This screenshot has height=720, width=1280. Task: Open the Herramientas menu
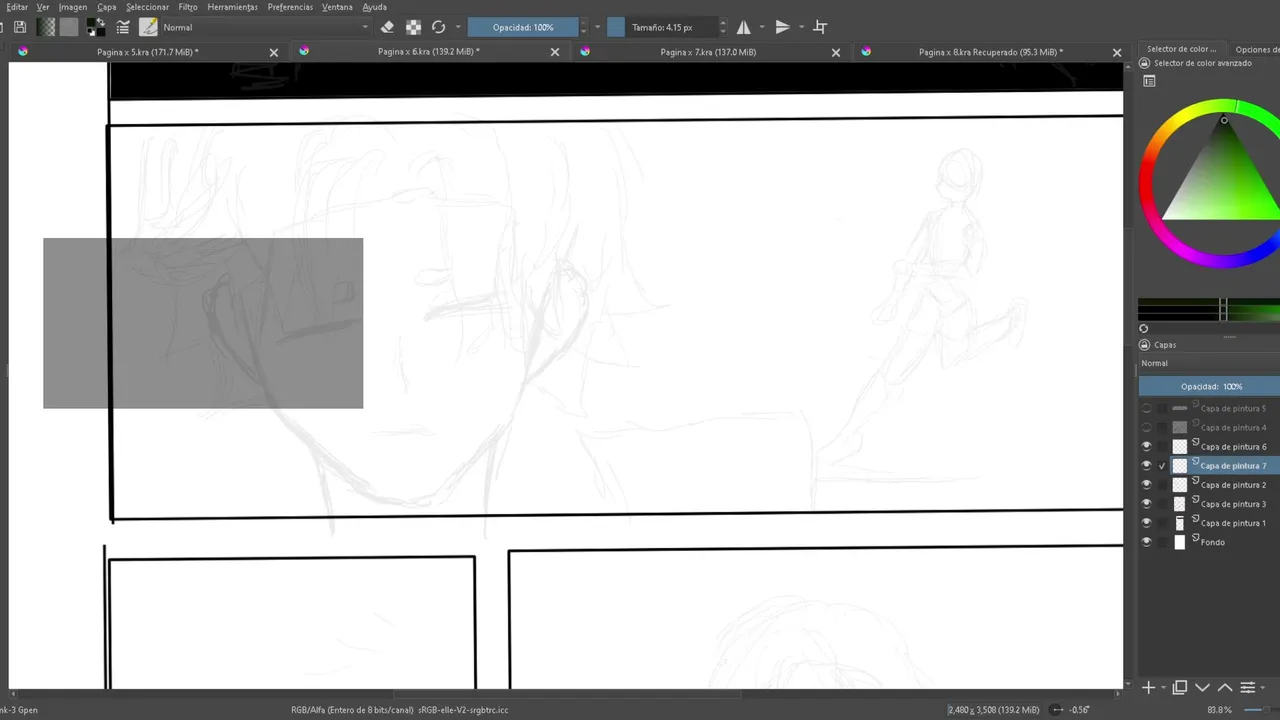click(232, 7)
